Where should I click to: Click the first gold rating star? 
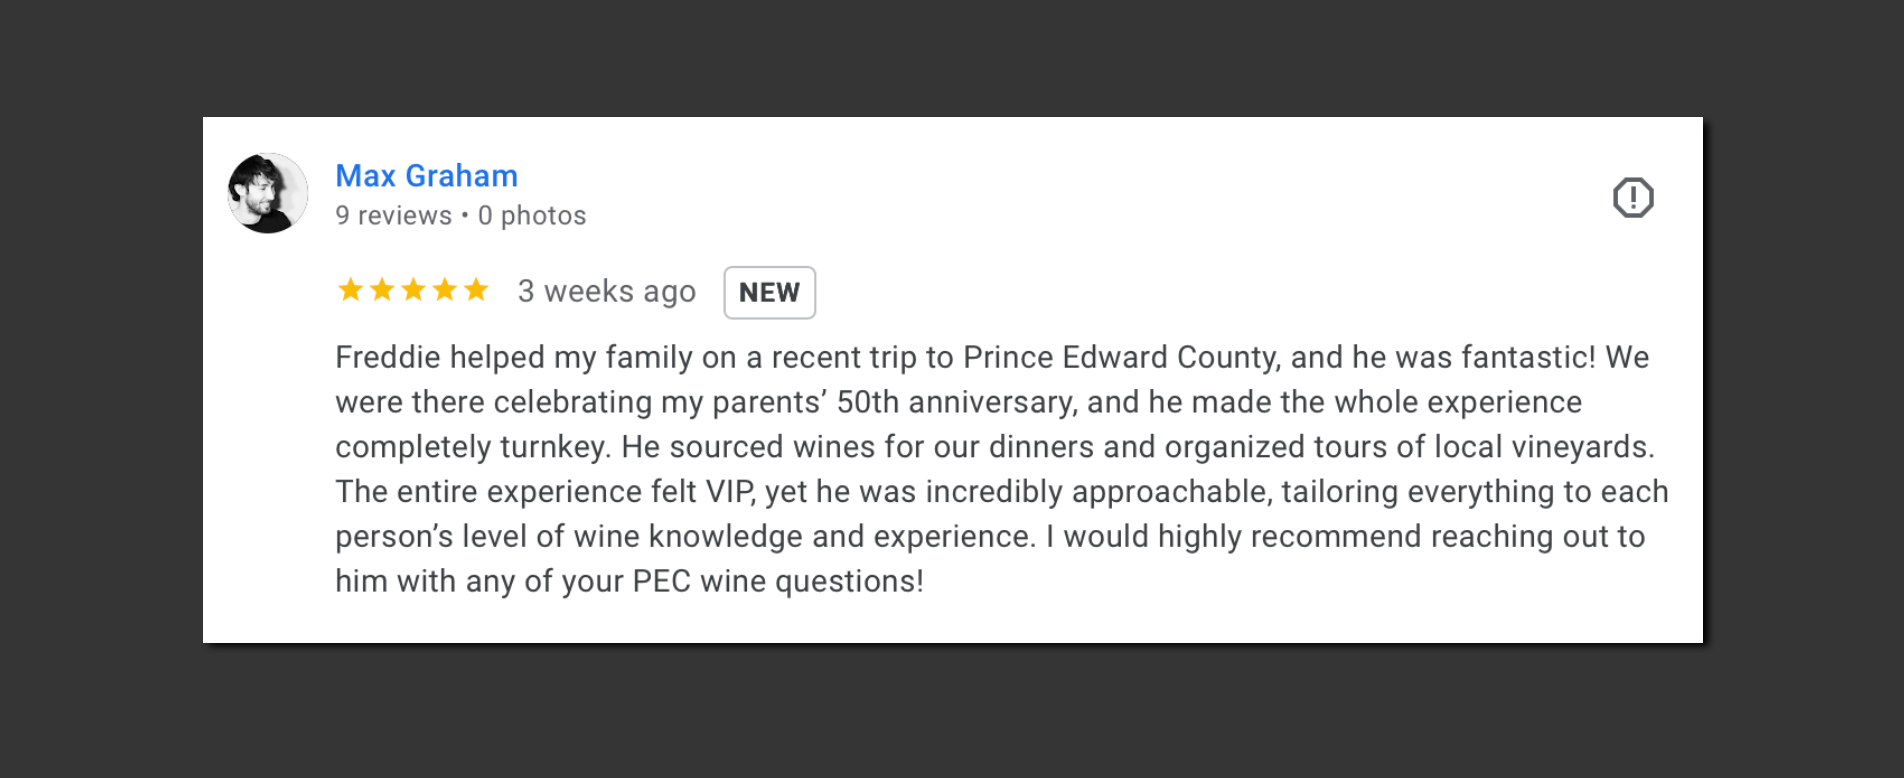point(351,290)
